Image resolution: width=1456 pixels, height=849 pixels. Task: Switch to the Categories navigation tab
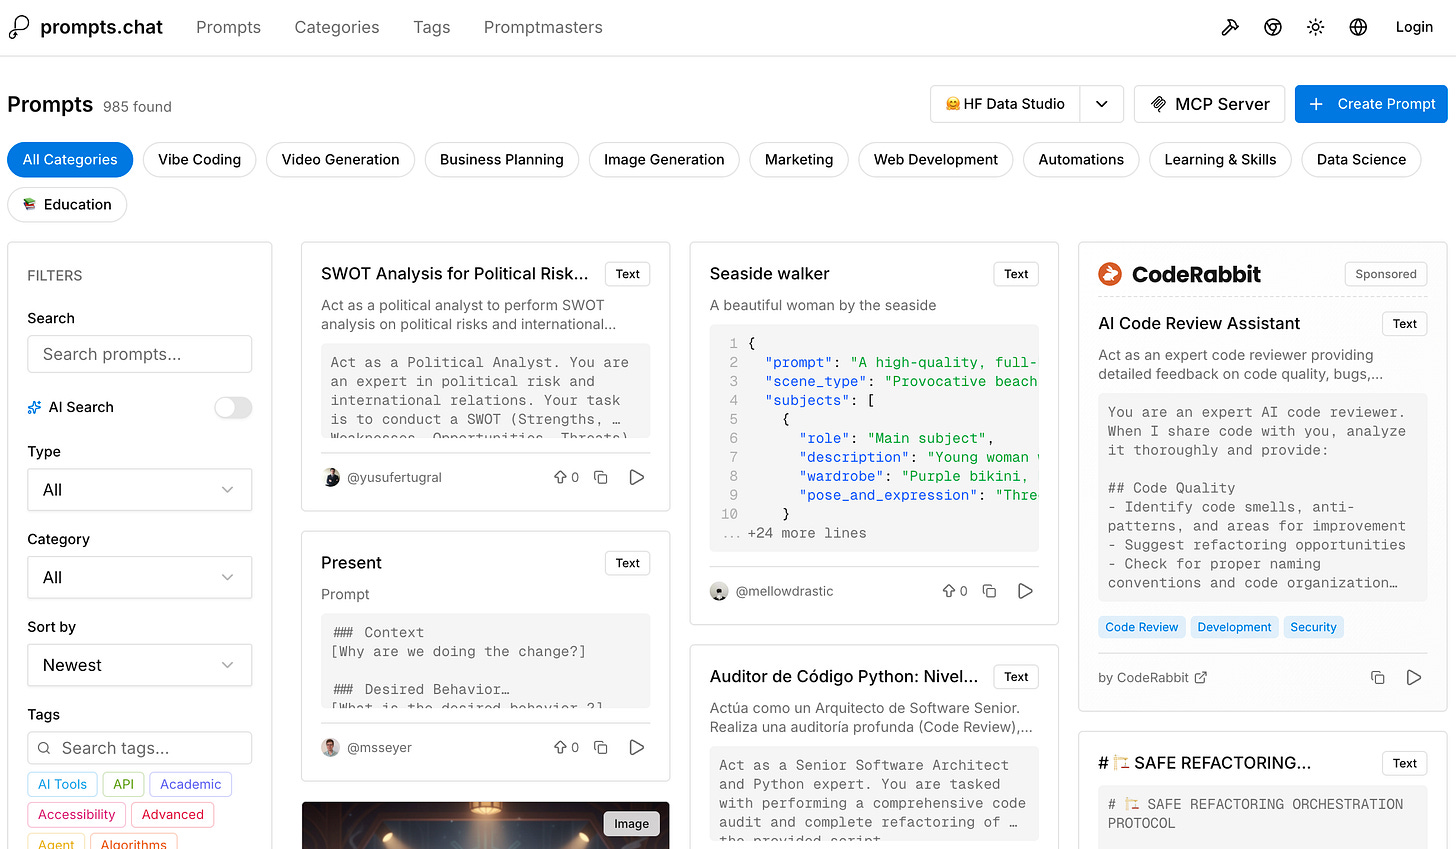coord(336,27)
